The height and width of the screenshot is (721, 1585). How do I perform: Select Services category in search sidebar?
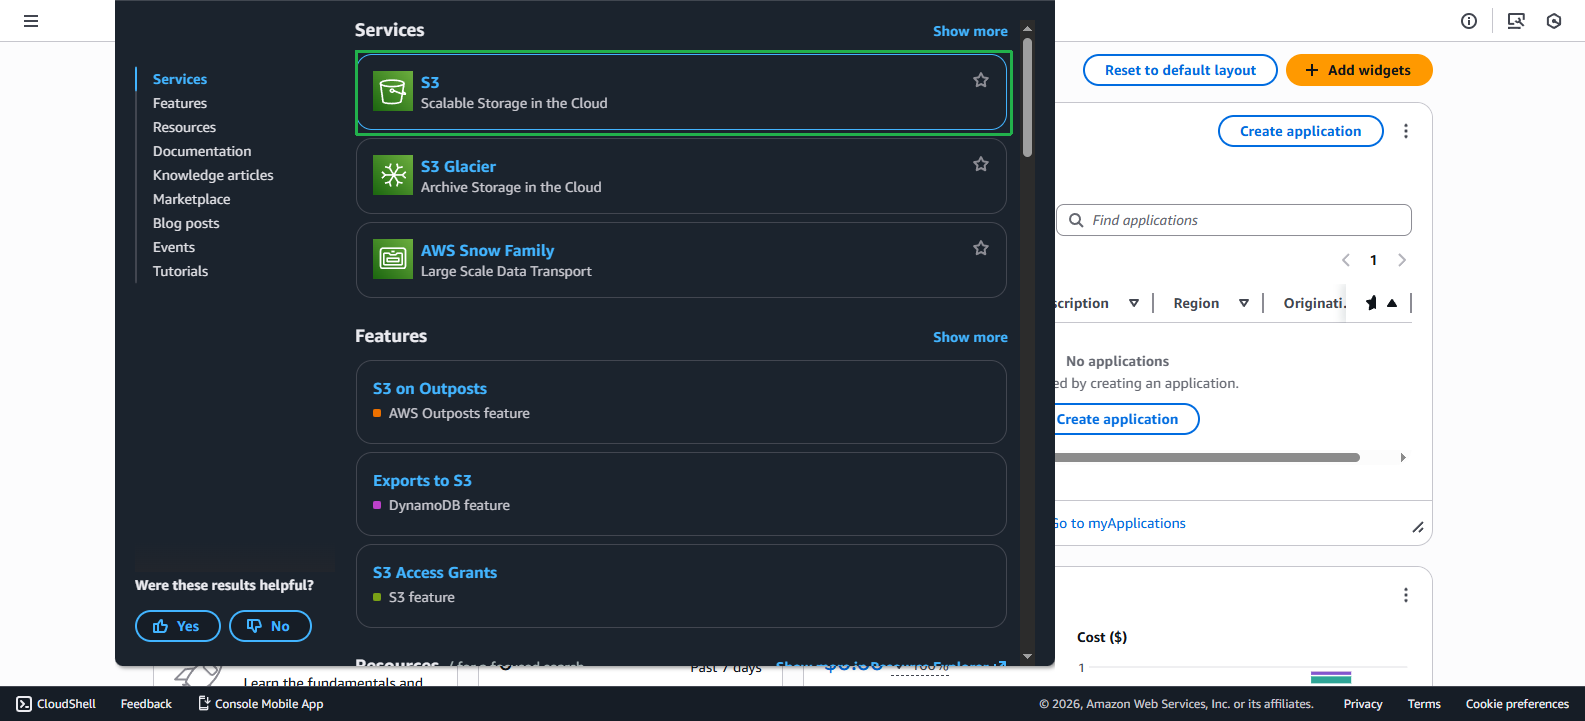point(180,79)
